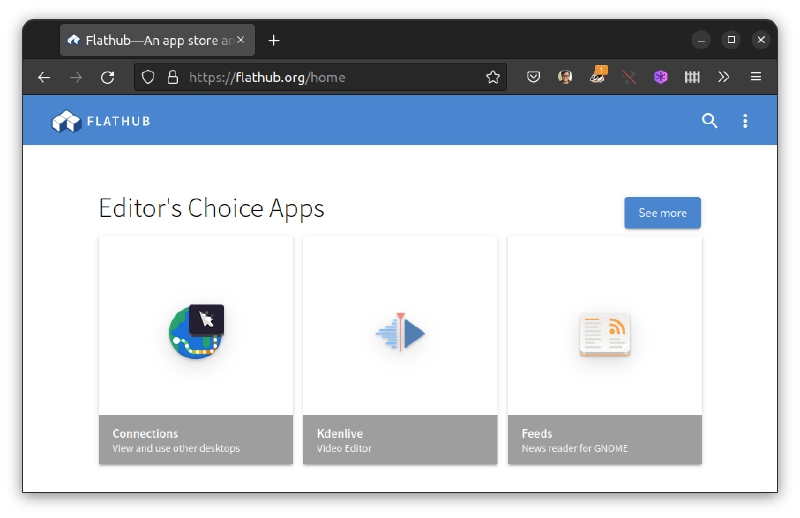Viewport: 800px width, 518px height.
Task: Click the See more button
Action: click(x=662, y=213)
